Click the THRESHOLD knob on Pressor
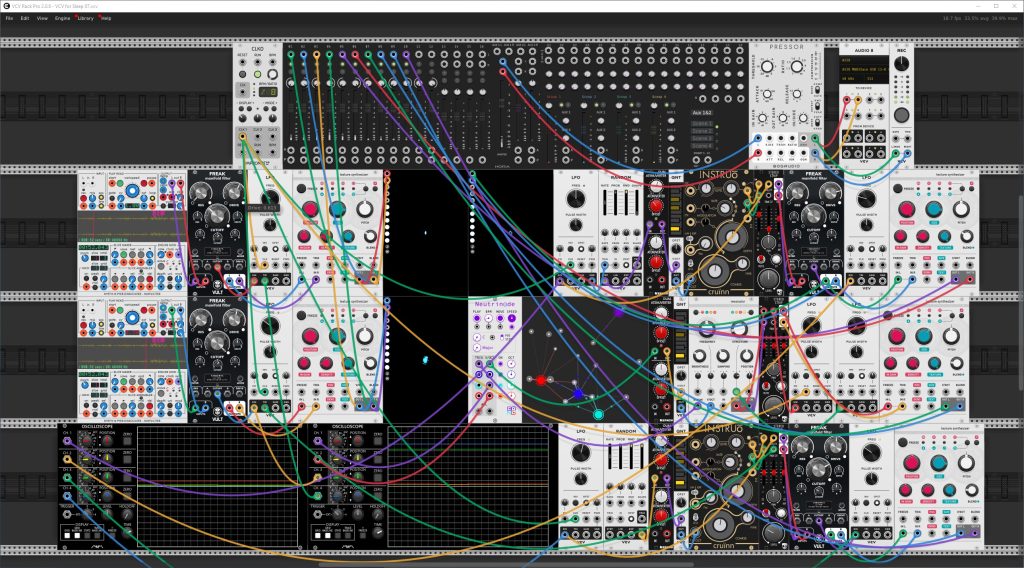Image resolution: width=1024 pixels, height=568 pixels. coord(767,67)
